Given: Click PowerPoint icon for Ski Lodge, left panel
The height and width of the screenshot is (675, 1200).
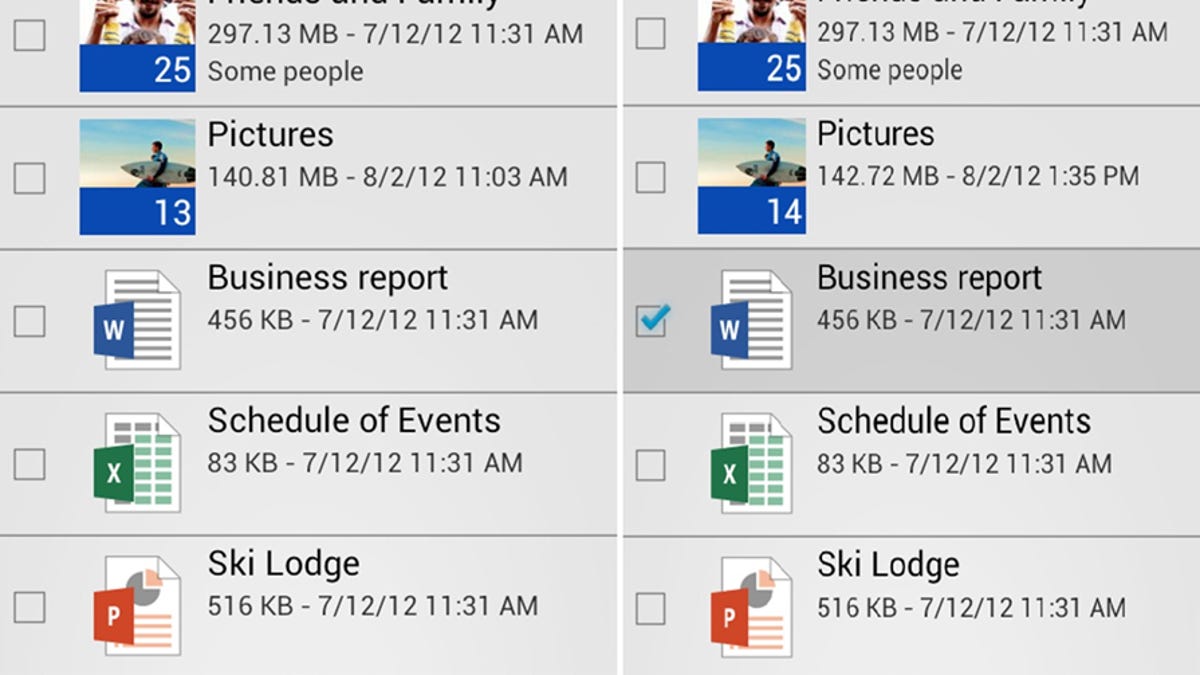Looking at the screenshot, I should pyautogui.click(x=137, y=606).
